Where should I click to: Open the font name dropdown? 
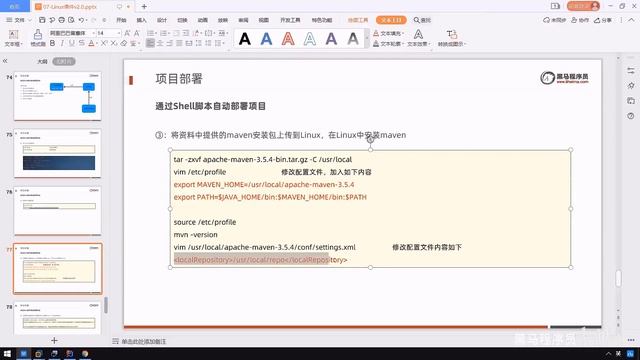click(x=93, y=33)
